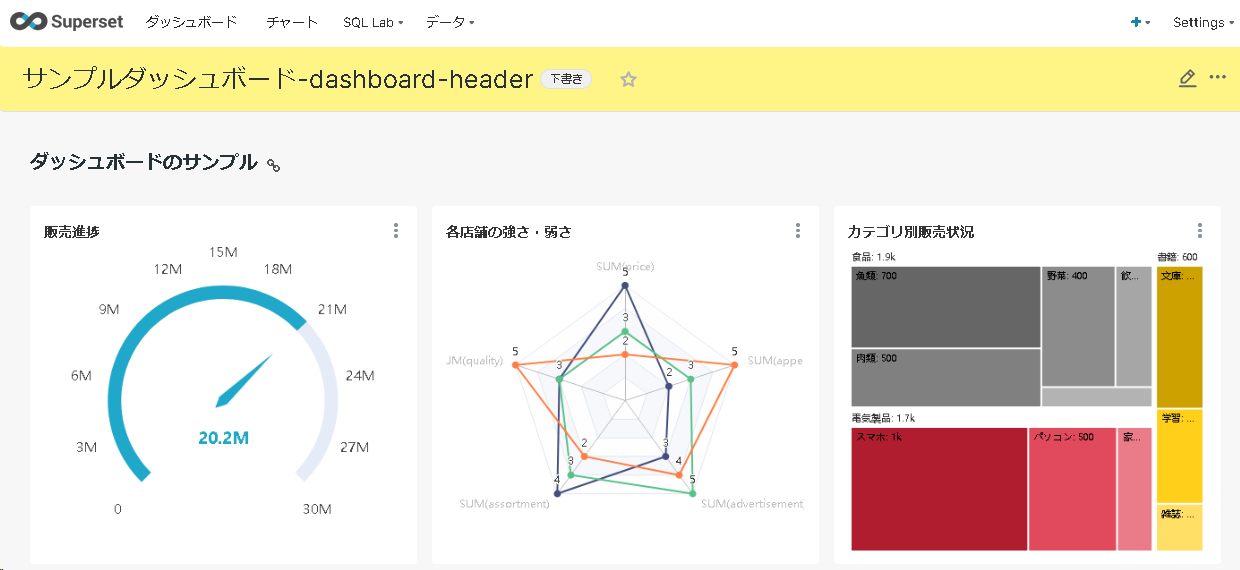Open the ダッシュボード menu item
This screenshot has width=1240, height=570.
coord(191,22)
